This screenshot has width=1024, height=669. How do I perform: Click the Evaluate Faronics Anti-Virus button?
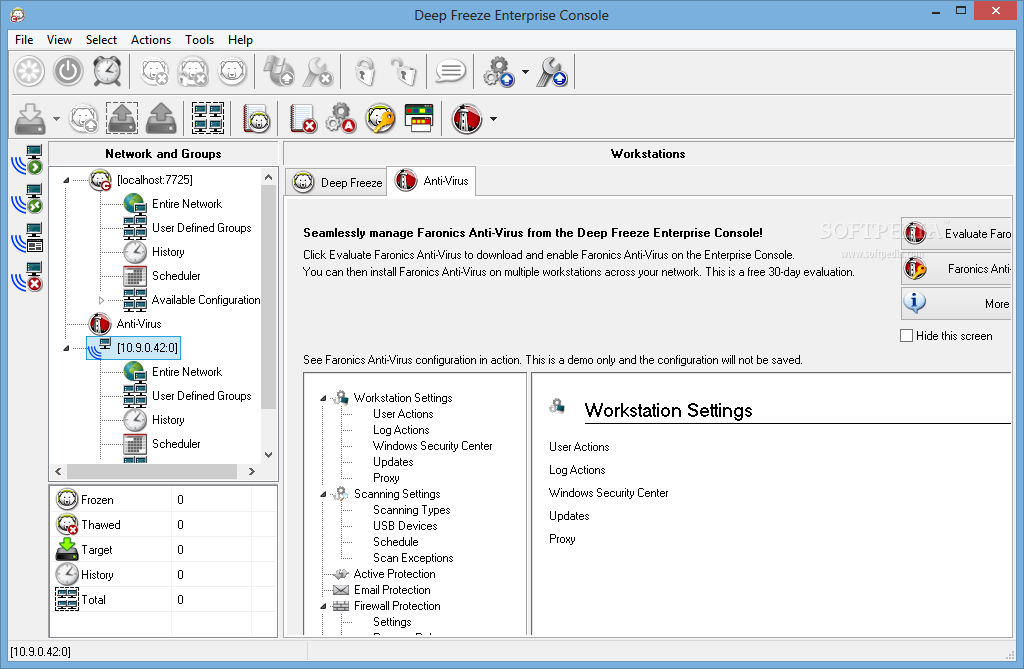pos(957,233)
